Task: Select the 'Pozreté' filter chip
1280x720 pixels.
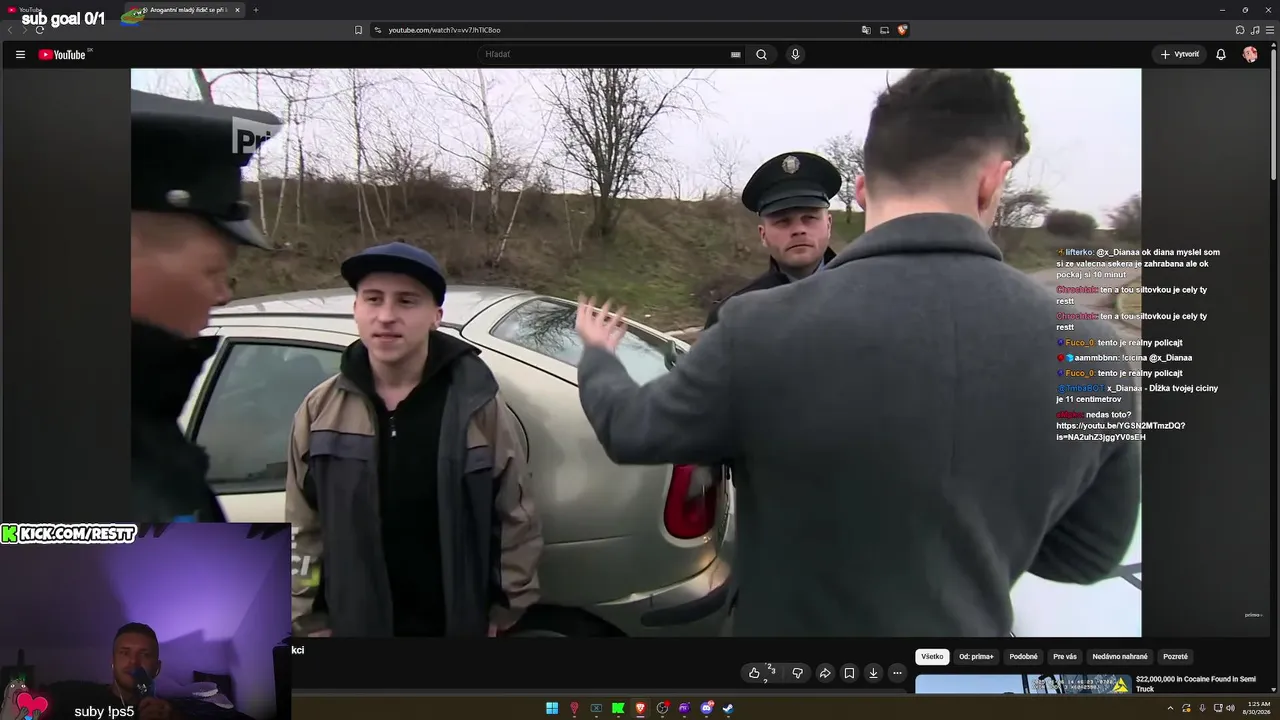Action: pyautogui.click(x=1175, y=657)
